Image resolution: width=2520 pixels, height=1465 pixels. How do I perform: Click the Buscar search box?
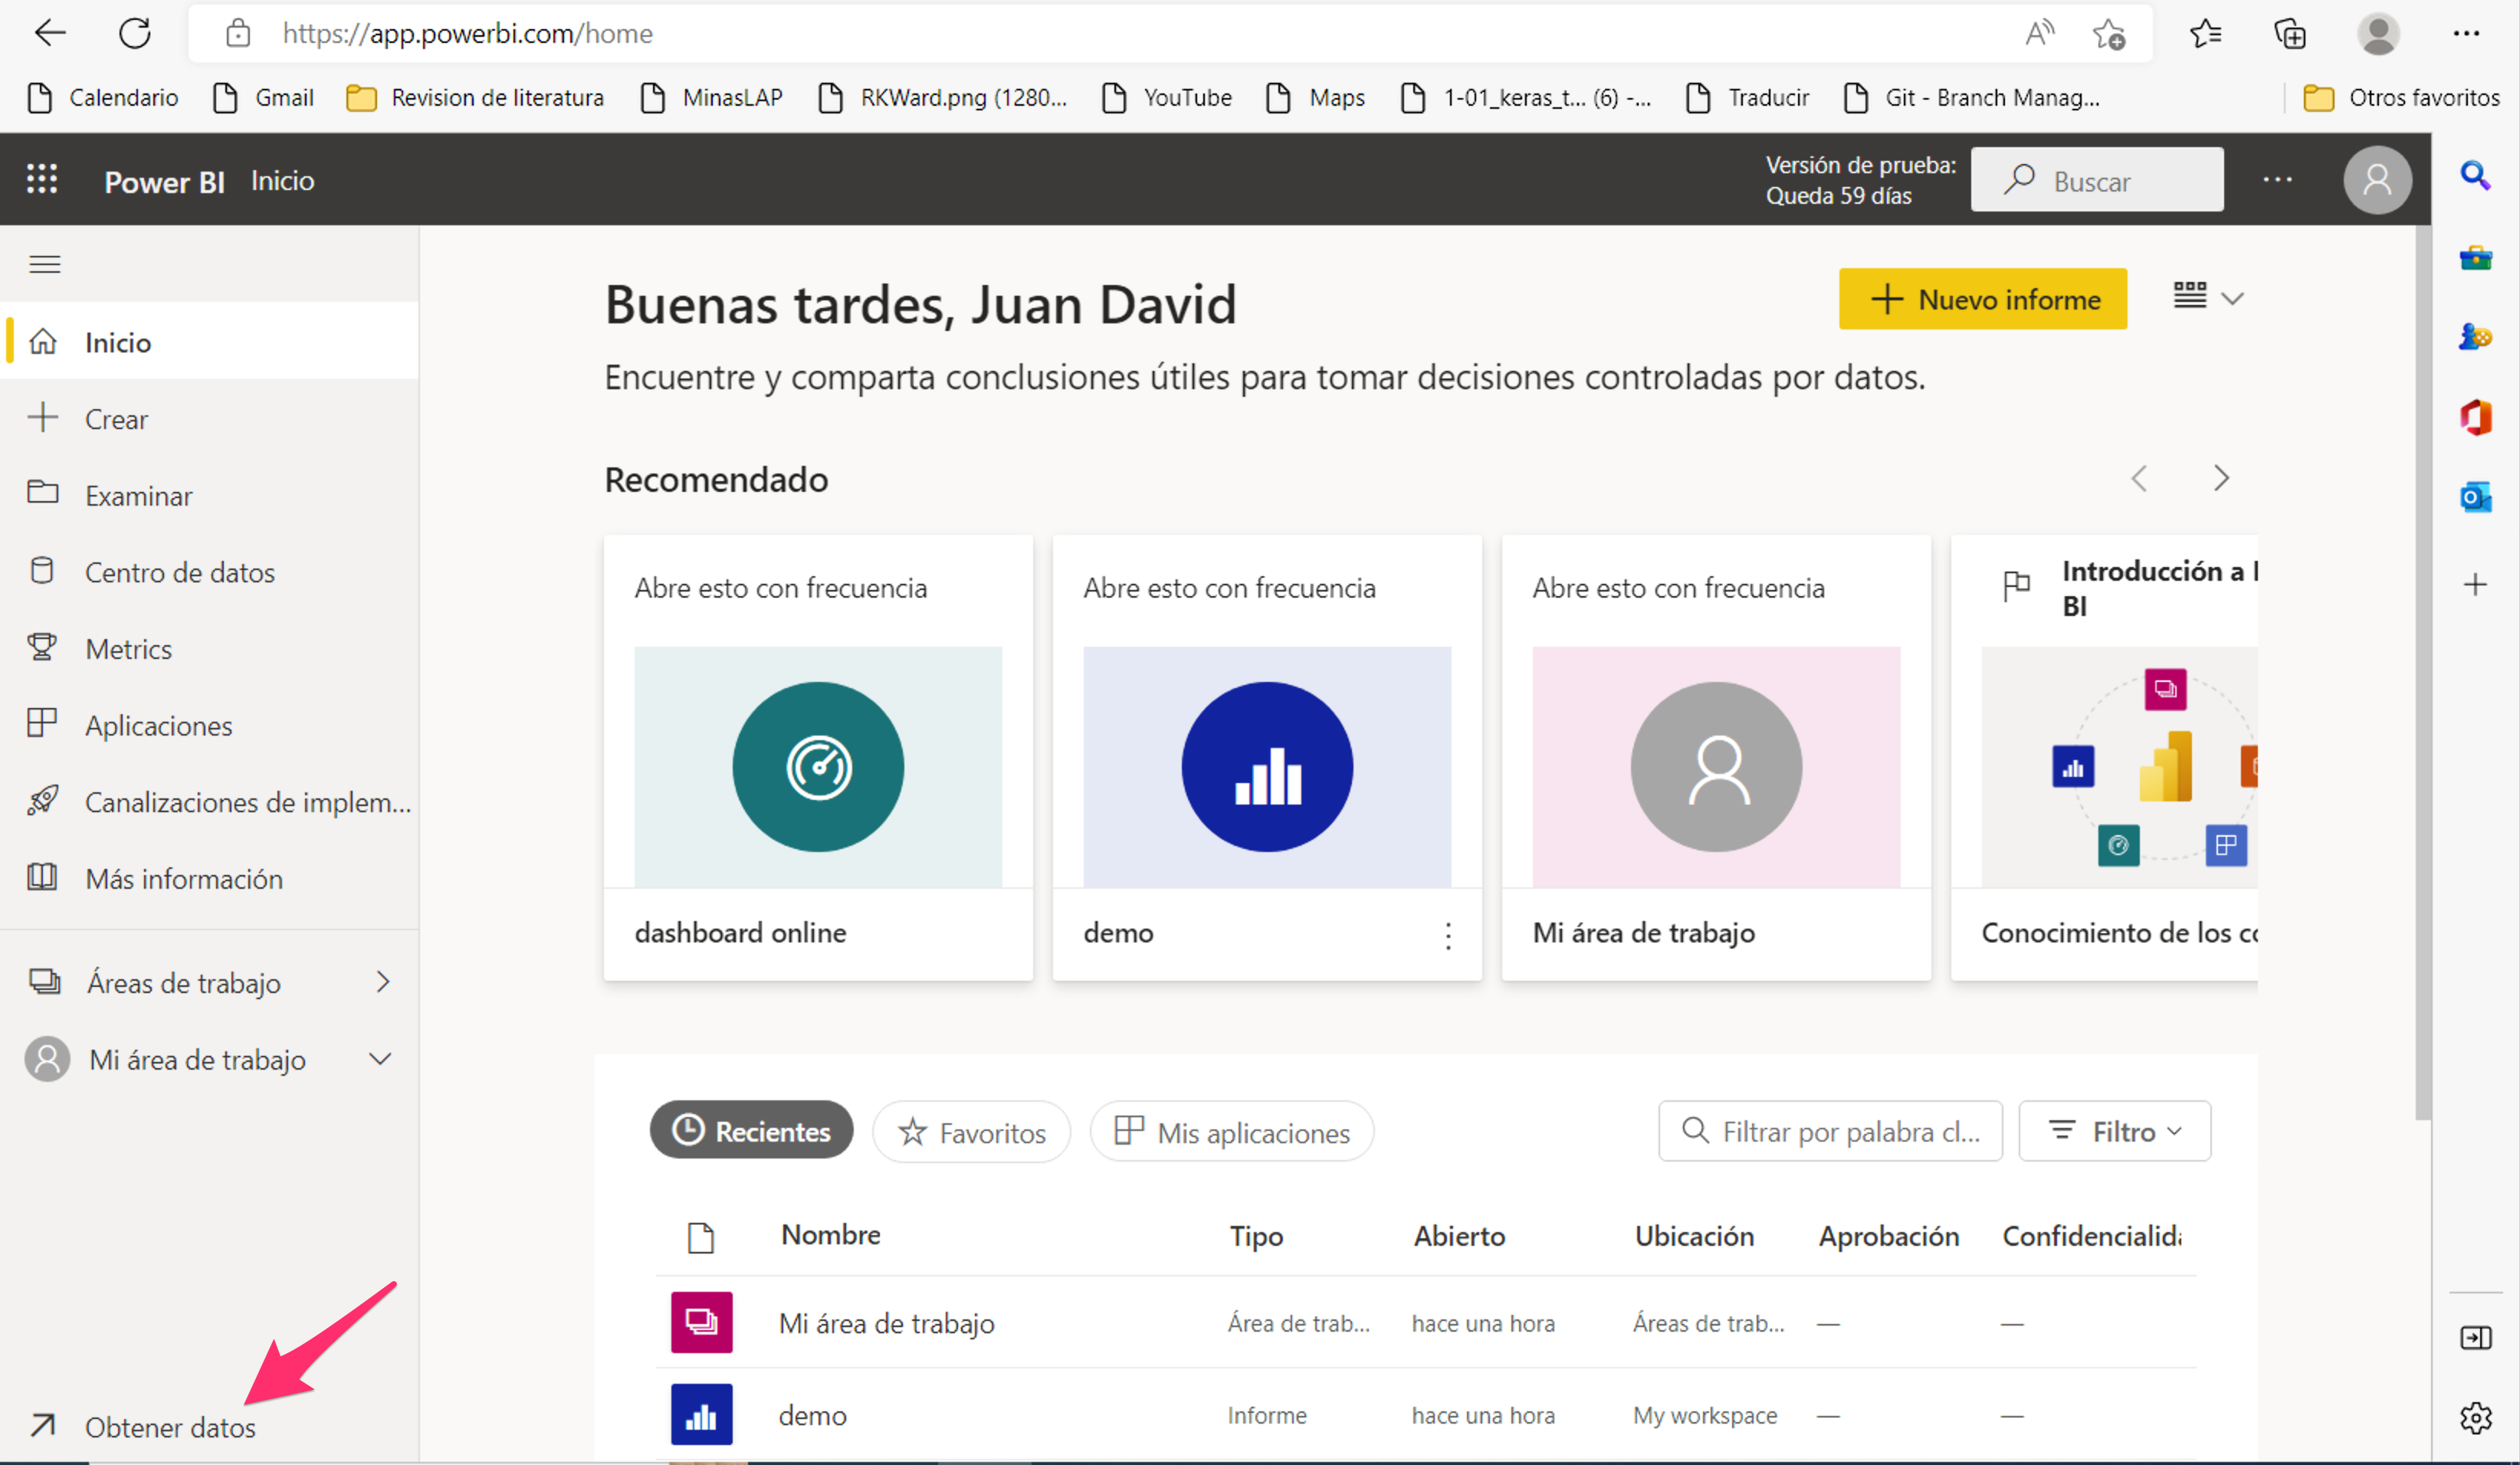(x=2097, y=180)
